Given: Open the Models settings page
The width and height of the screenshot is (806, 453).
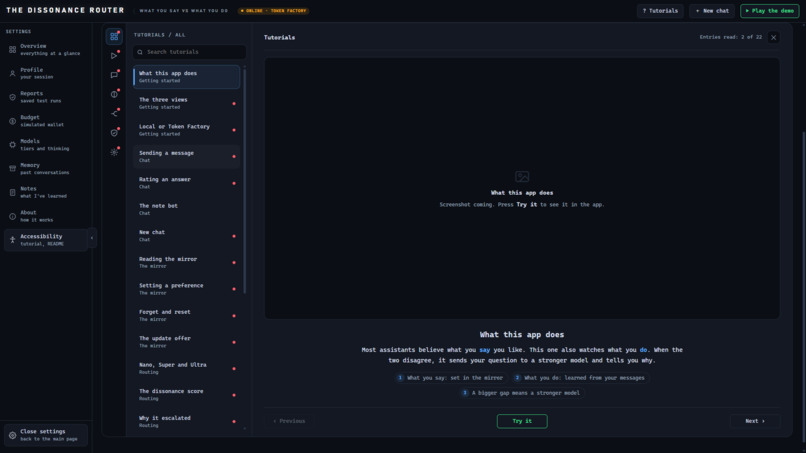Looking at the screenshot, I should click(x=46, y=145).
